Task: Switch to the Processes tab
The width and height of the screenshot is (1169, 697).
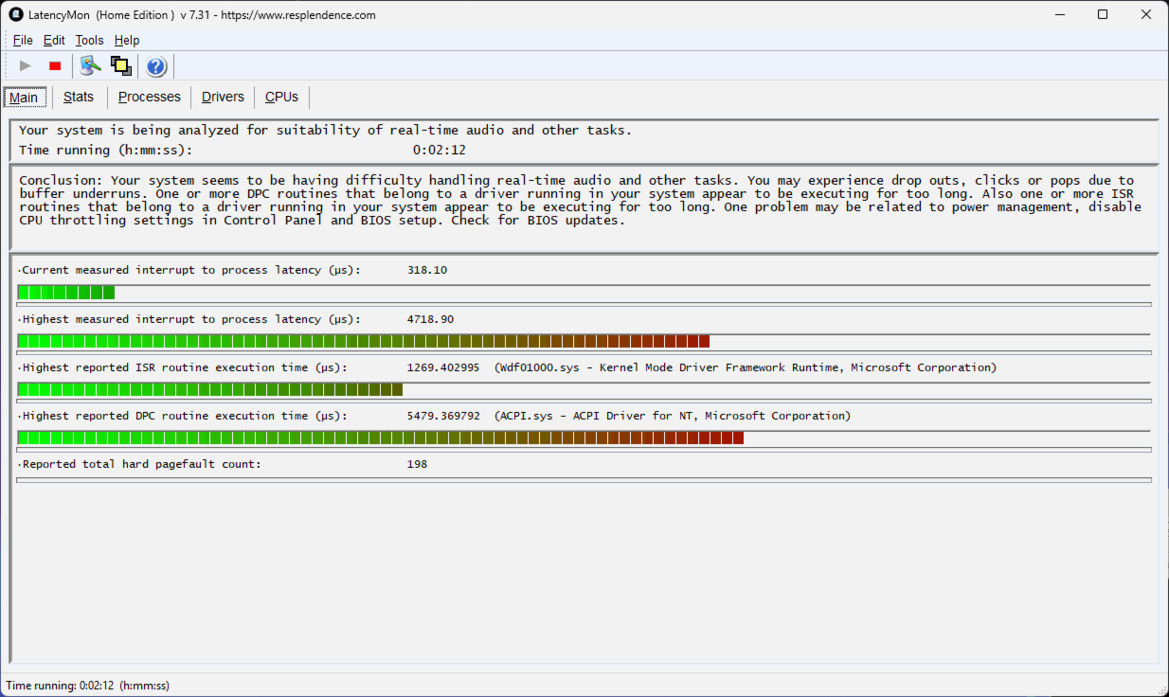Action: coord(149,97)
